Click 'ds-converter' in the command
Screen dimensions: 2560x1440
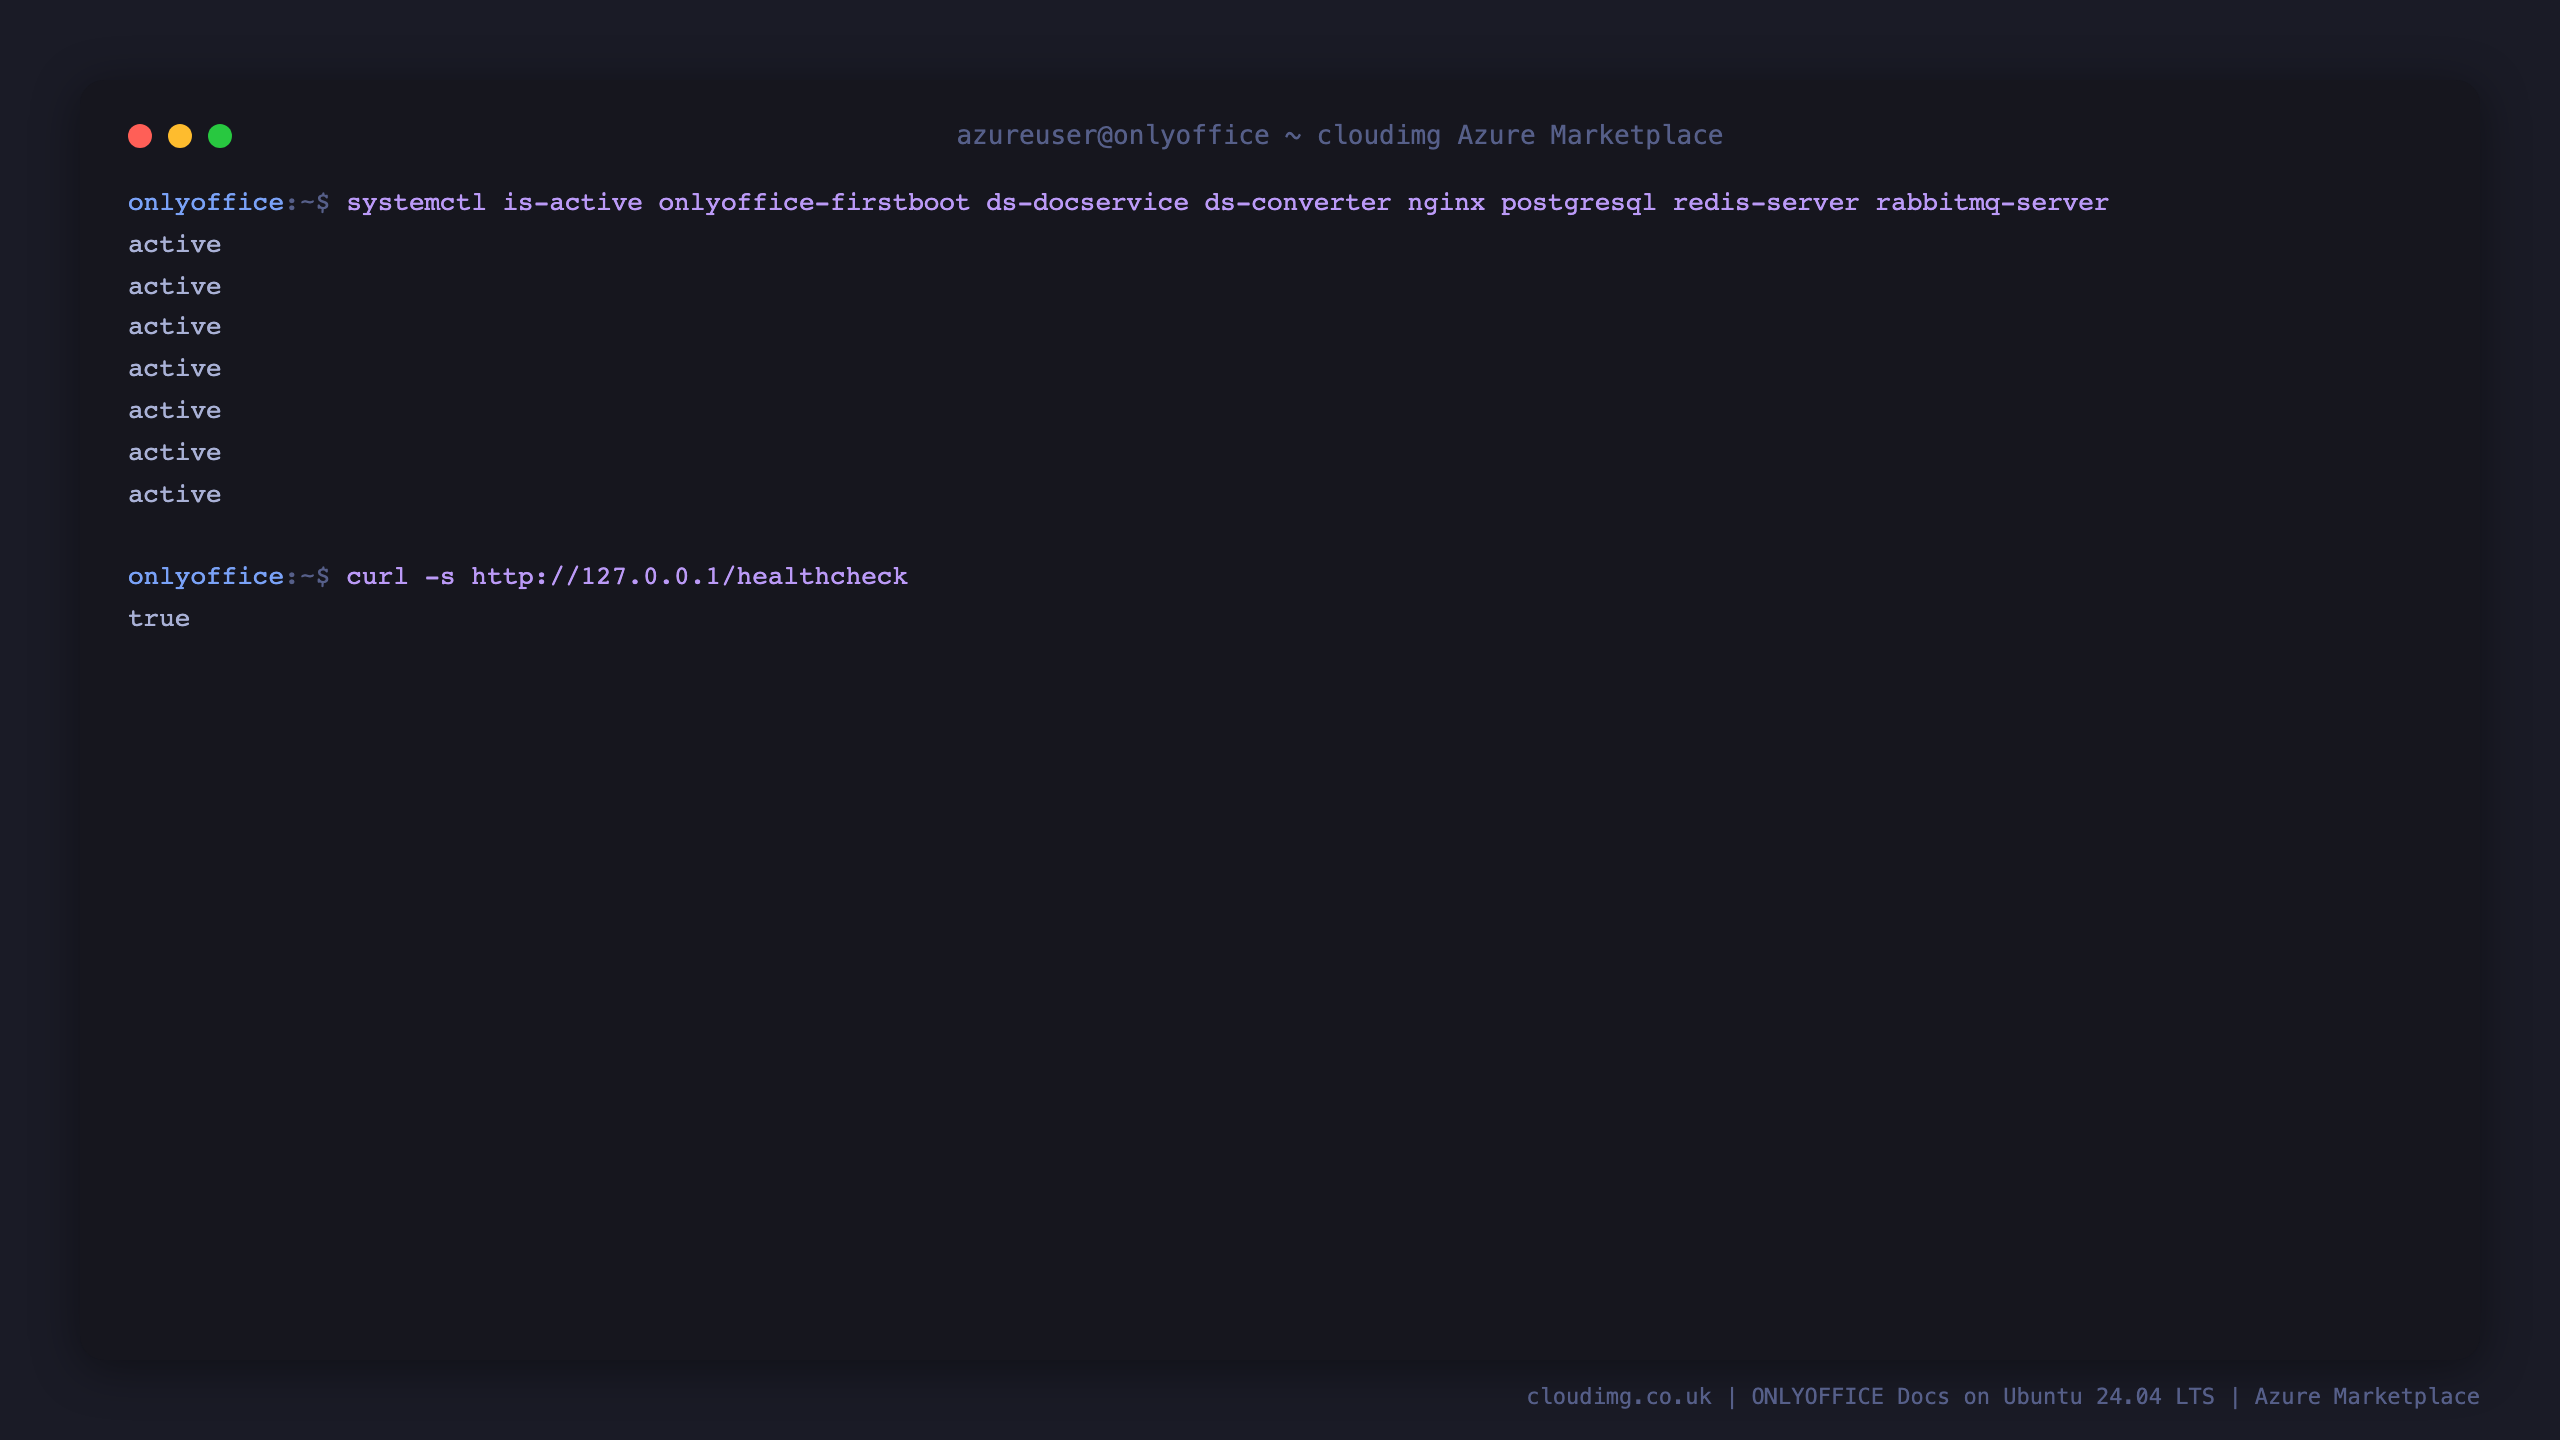1298,202
